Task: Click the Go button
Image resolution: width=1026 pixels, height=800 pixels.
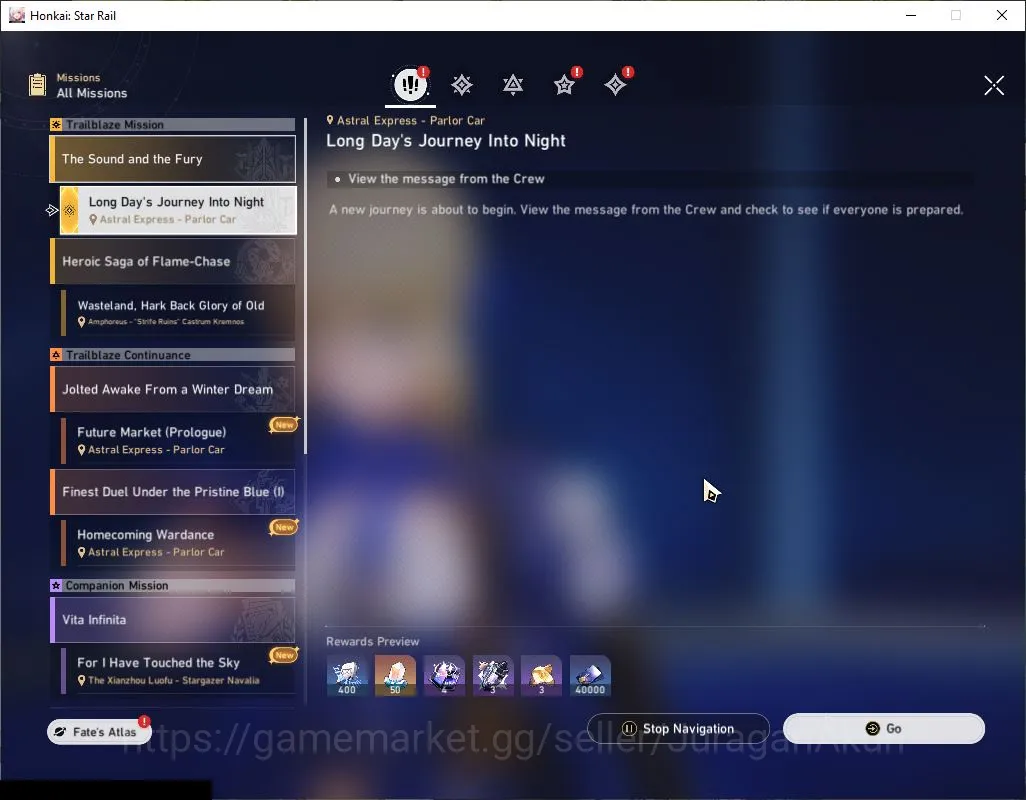Action: pyautogui.click(x=883, y=729)
